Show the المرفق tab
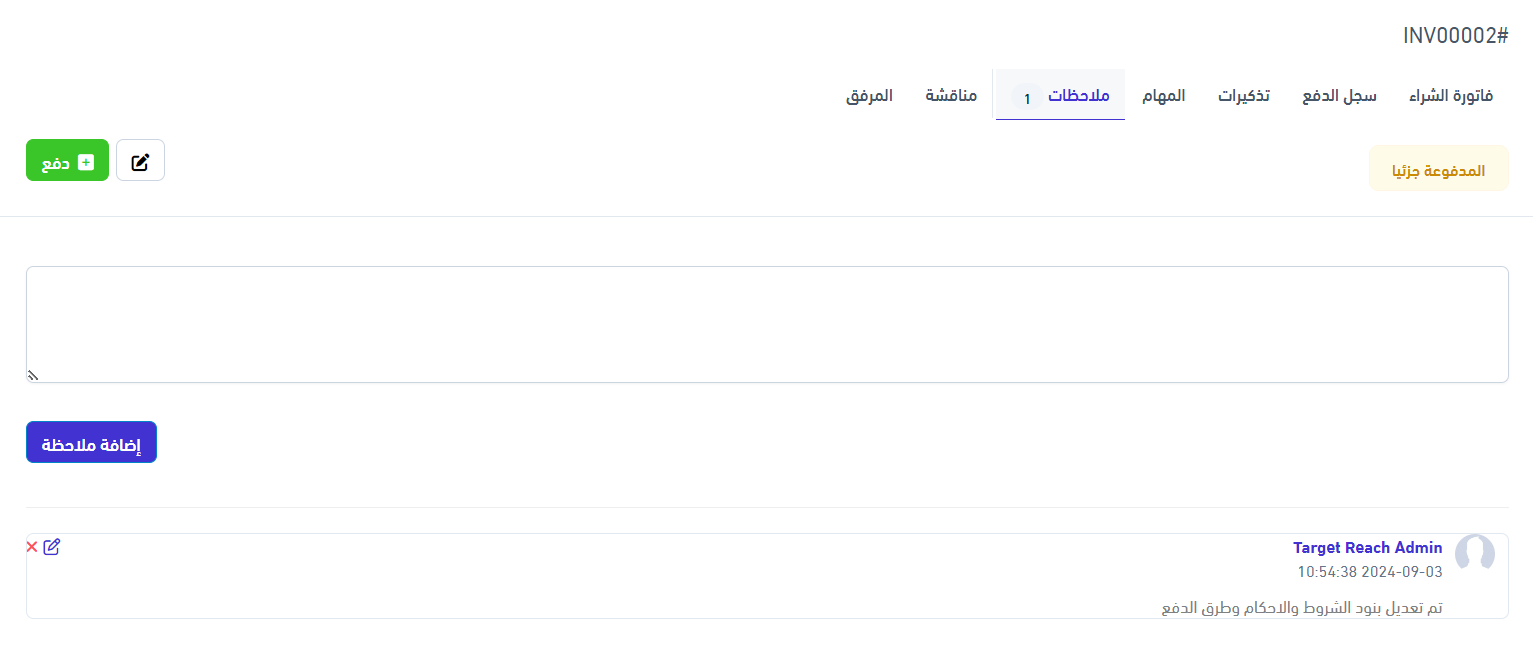The width and height of the screenshot is (1533, 669). click(869, 96)
